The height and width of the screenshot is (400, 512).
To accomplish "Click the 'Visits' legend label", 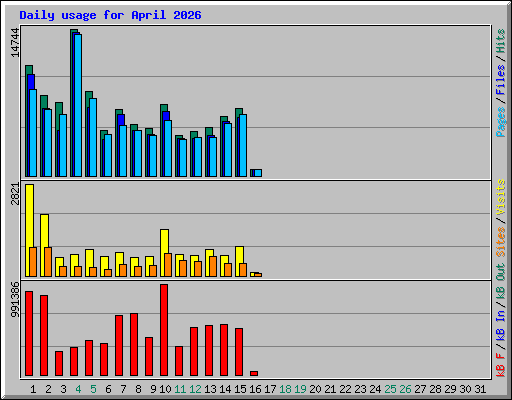I will click(x=501, y=197).
